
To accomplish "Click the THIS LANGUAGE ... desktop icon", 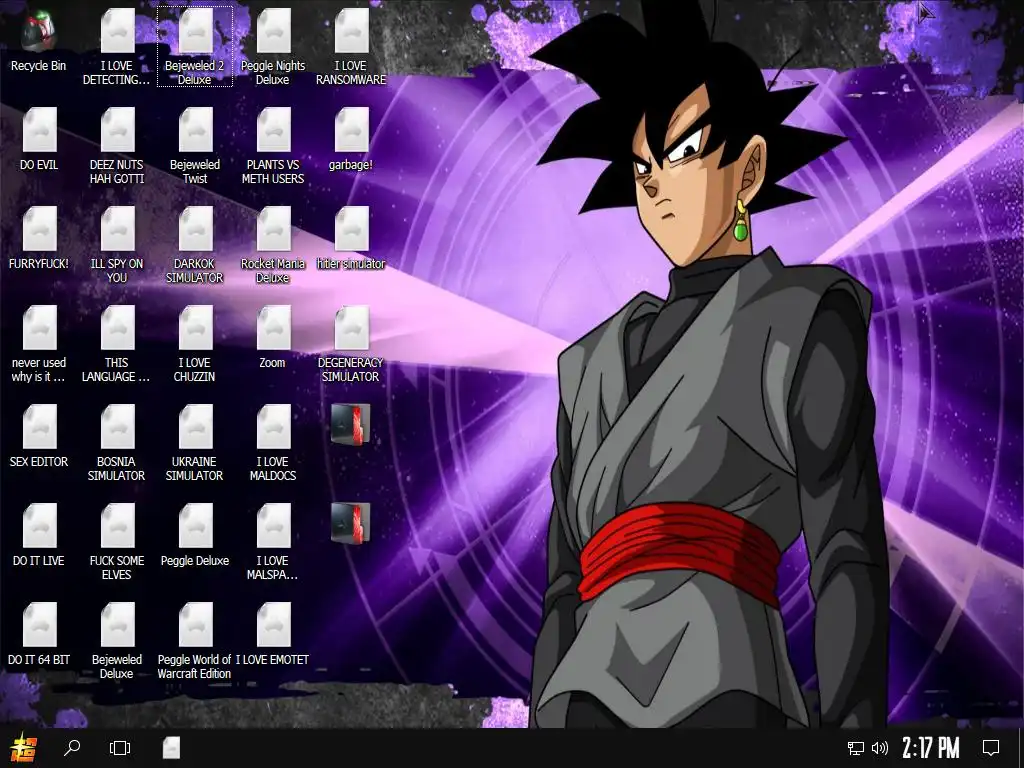I will coord(117,344).
